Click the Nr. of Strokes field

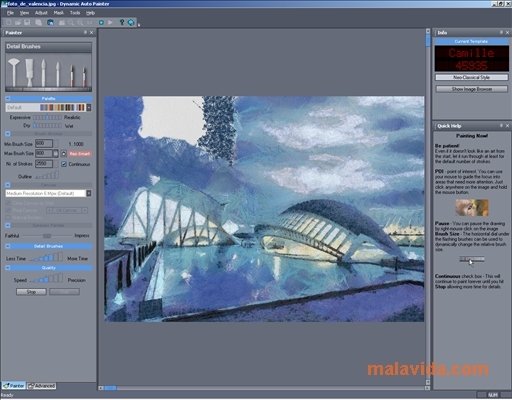click(x=44, y=164)
